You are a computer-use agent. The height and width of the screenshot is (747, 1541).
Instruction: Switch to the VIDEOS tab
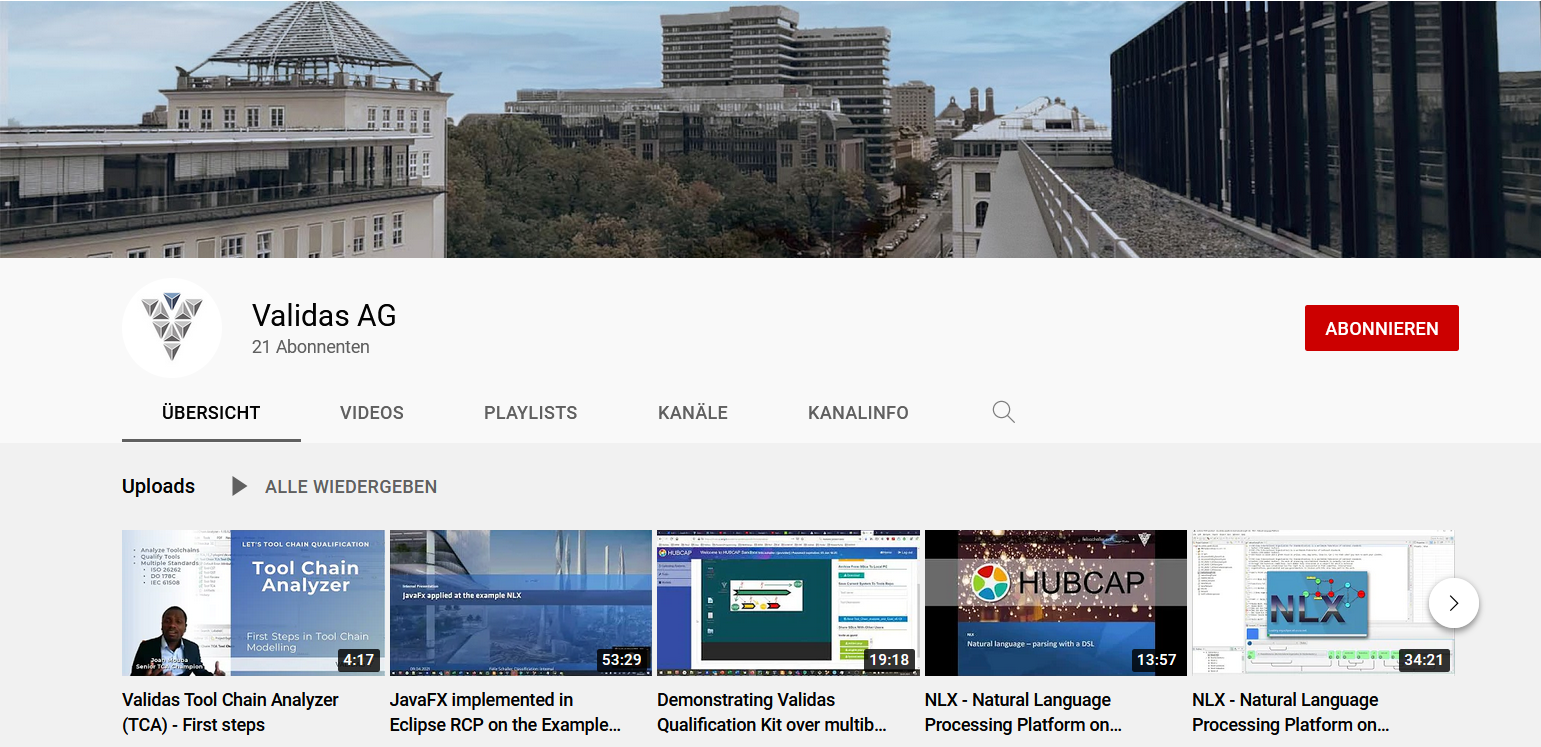pyautogui.click(x=372, y=413)
